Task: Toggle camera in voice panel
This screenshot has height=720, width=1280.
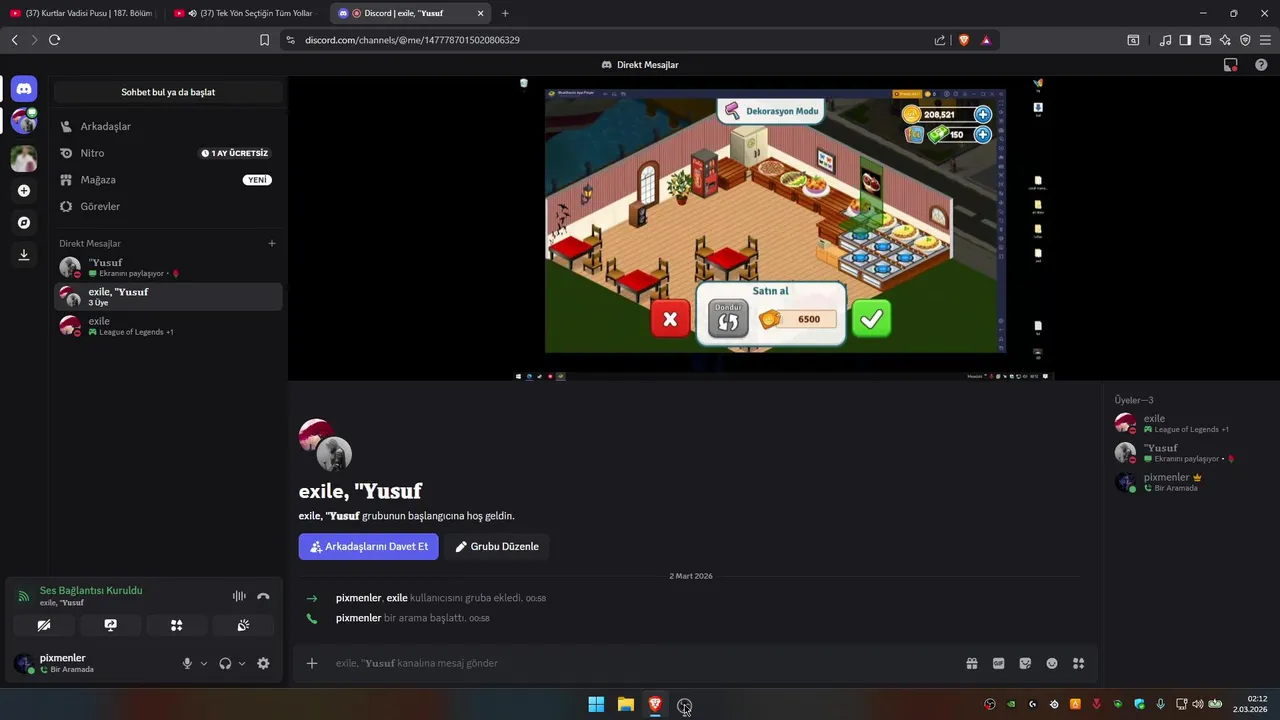Action: [44, 625]
